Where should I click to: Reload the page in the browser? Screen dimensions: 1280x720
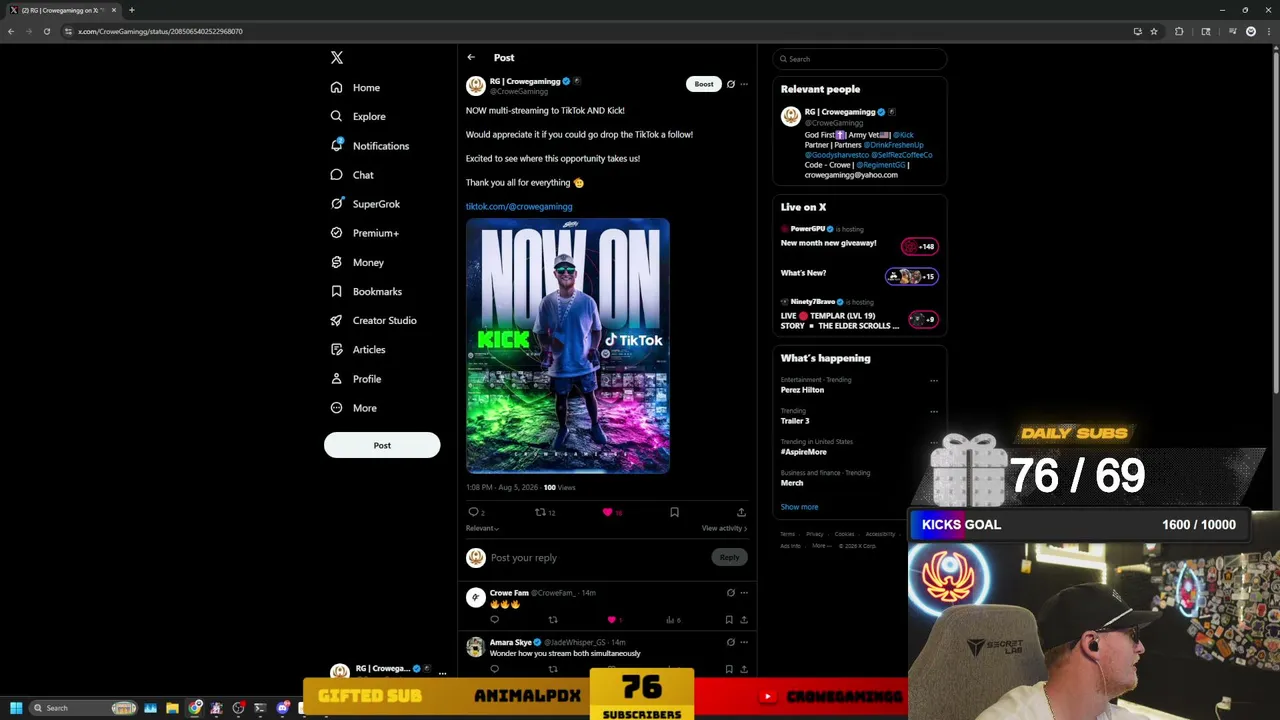click(46, 32)
